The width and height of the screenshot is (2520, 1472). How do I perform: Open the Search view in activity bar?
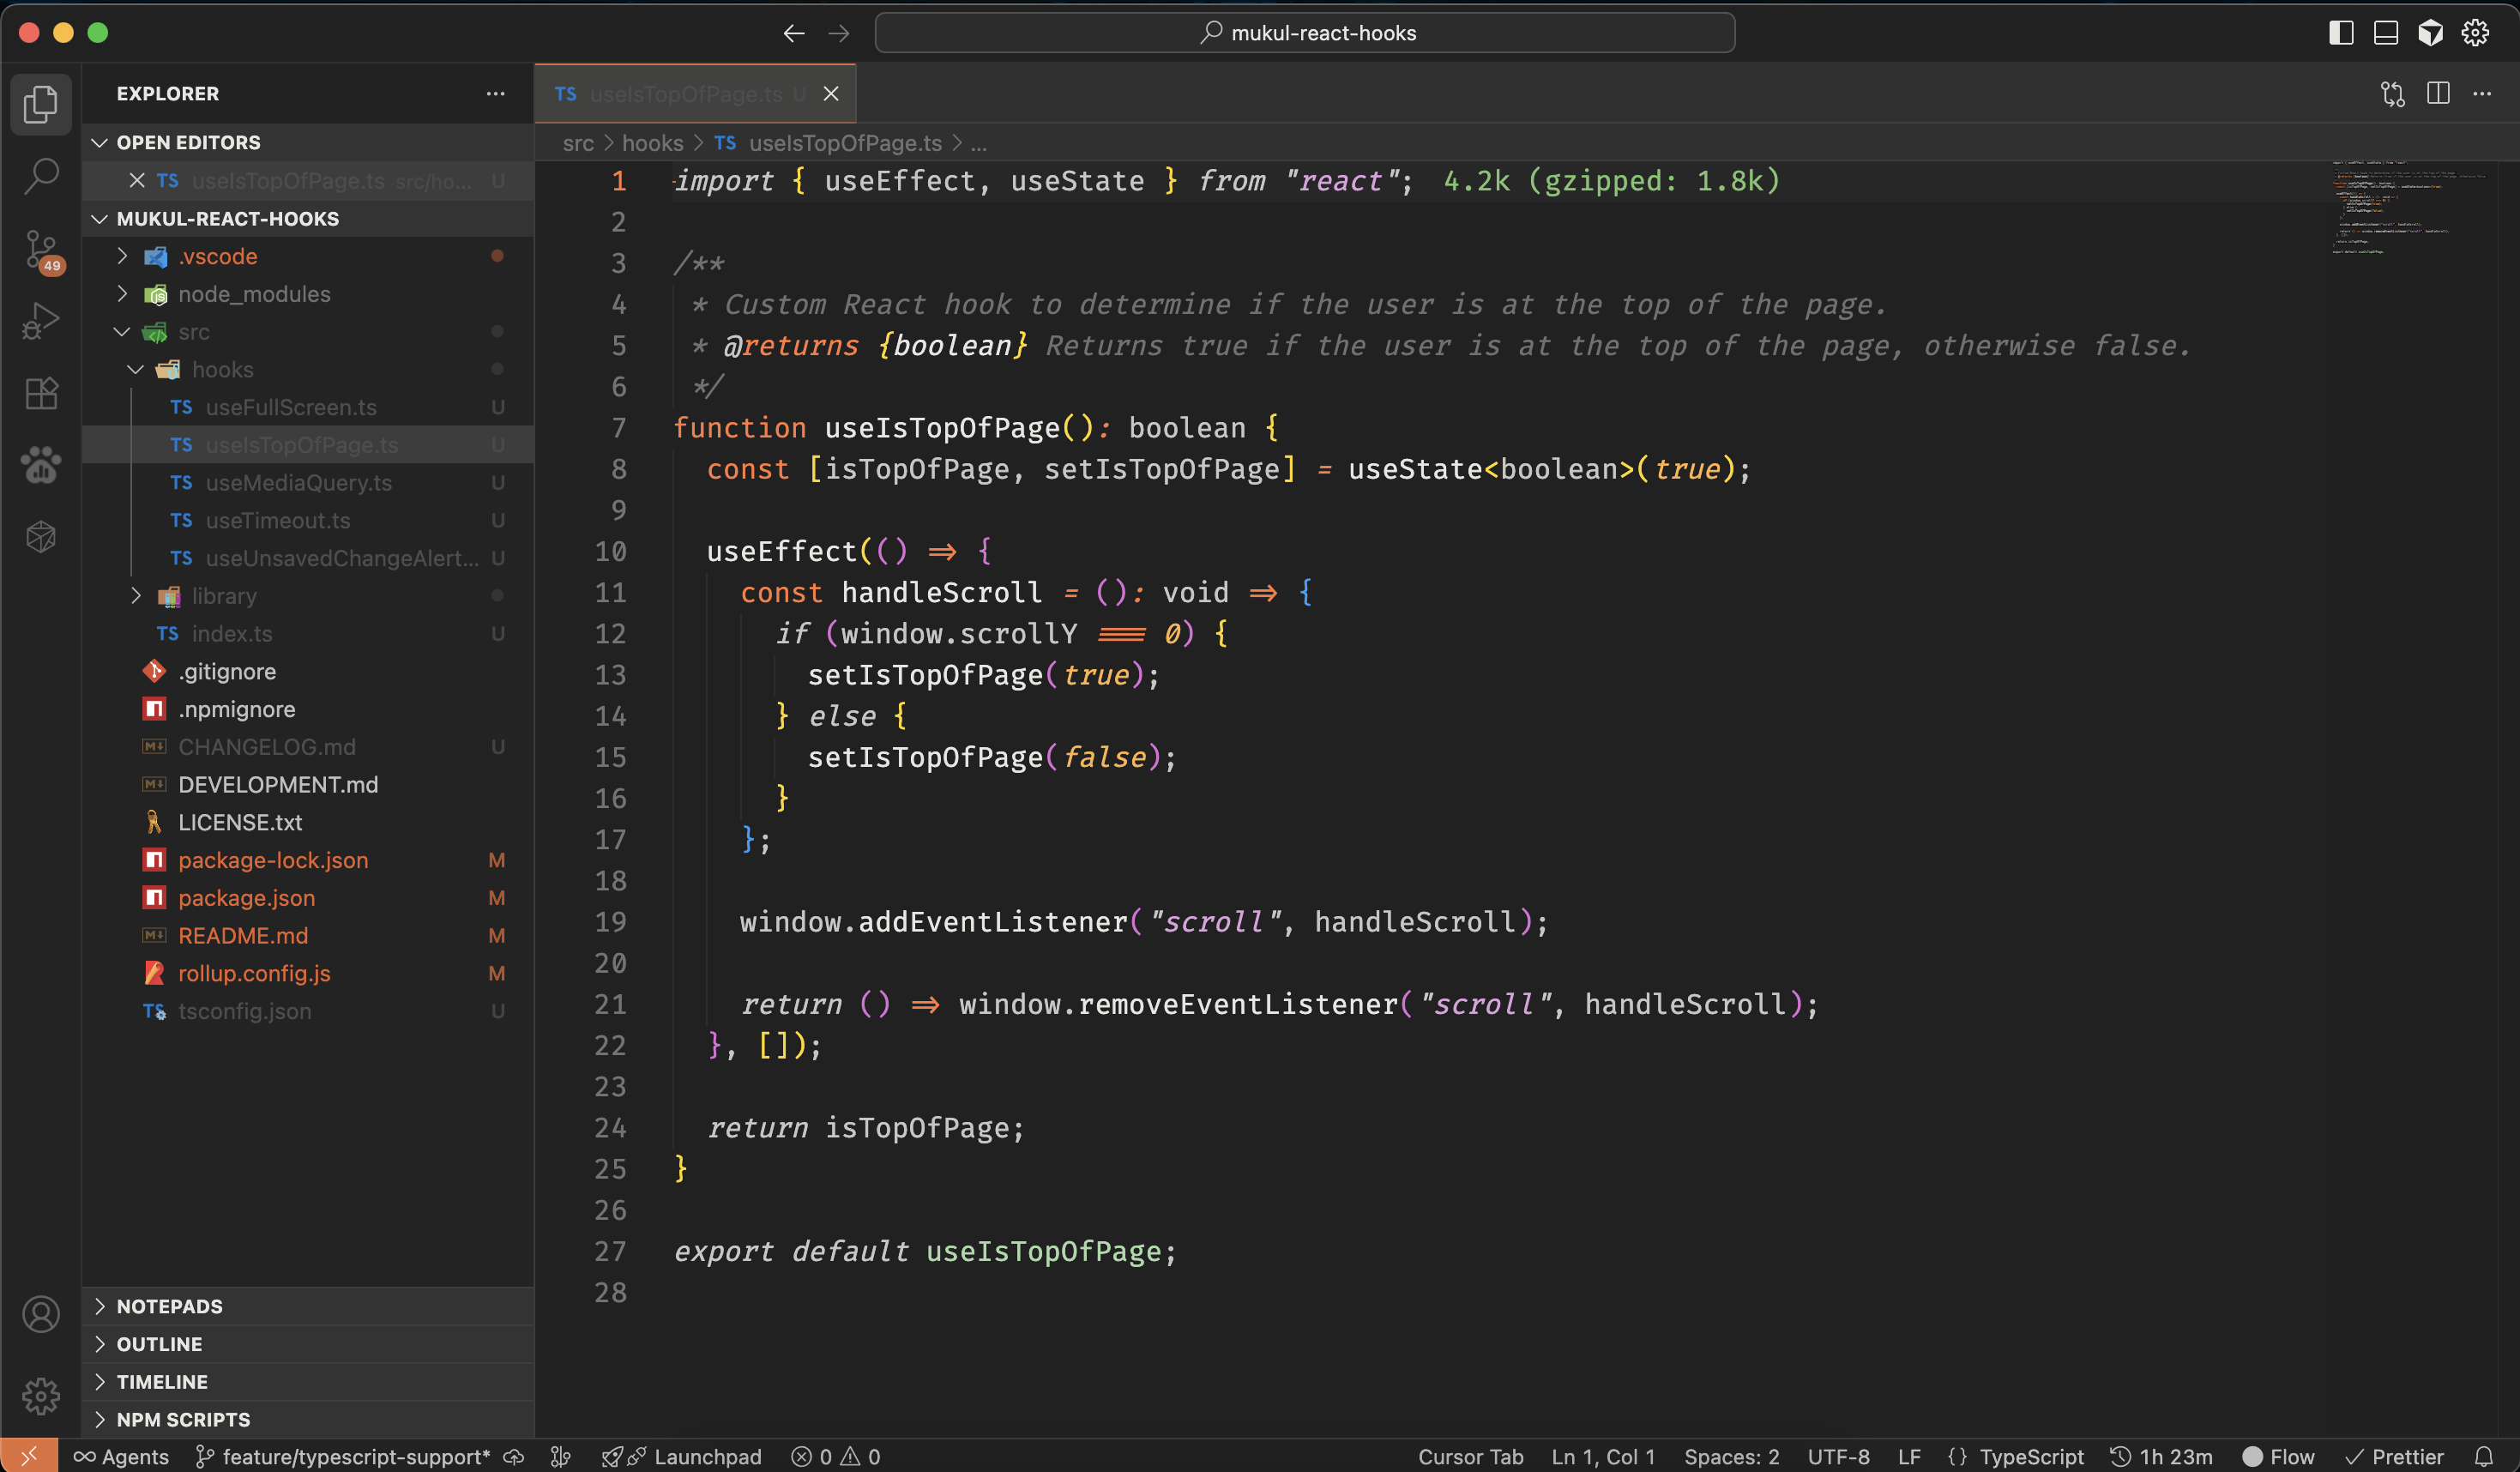tap(41, 176)
